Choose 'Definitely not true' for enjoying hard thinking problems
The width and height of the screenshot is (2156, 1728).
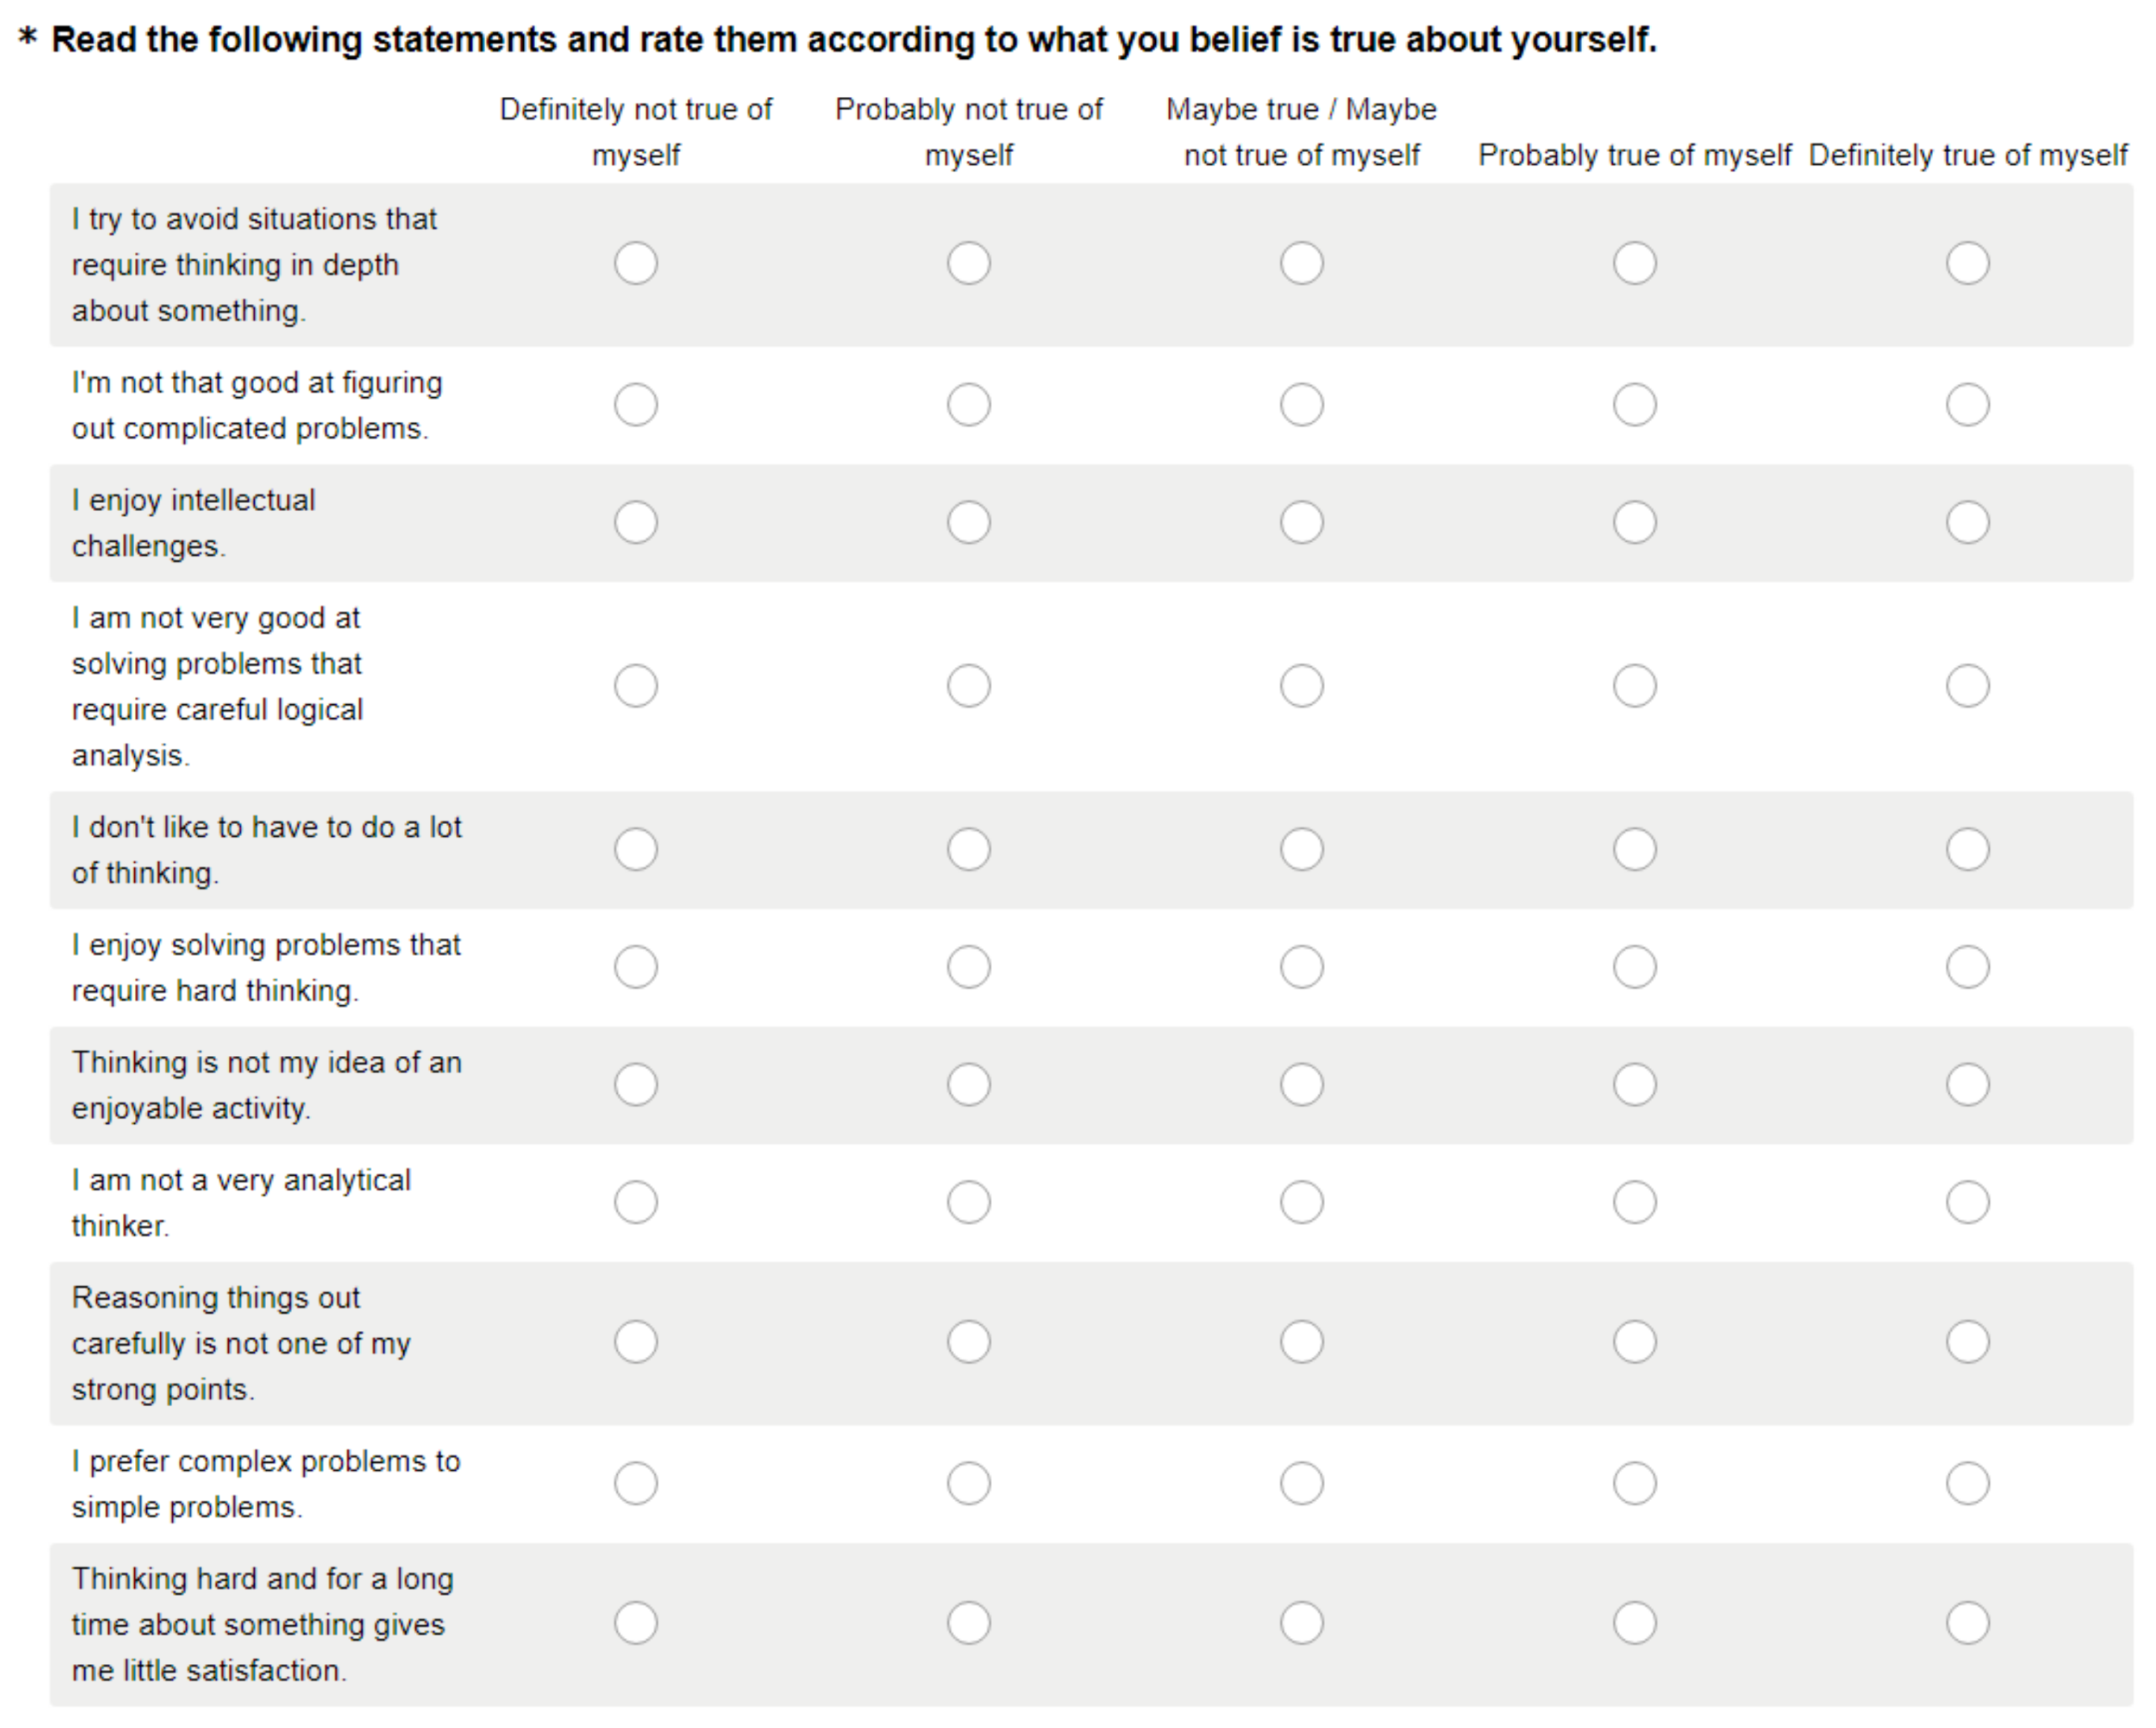pos(636,967)
